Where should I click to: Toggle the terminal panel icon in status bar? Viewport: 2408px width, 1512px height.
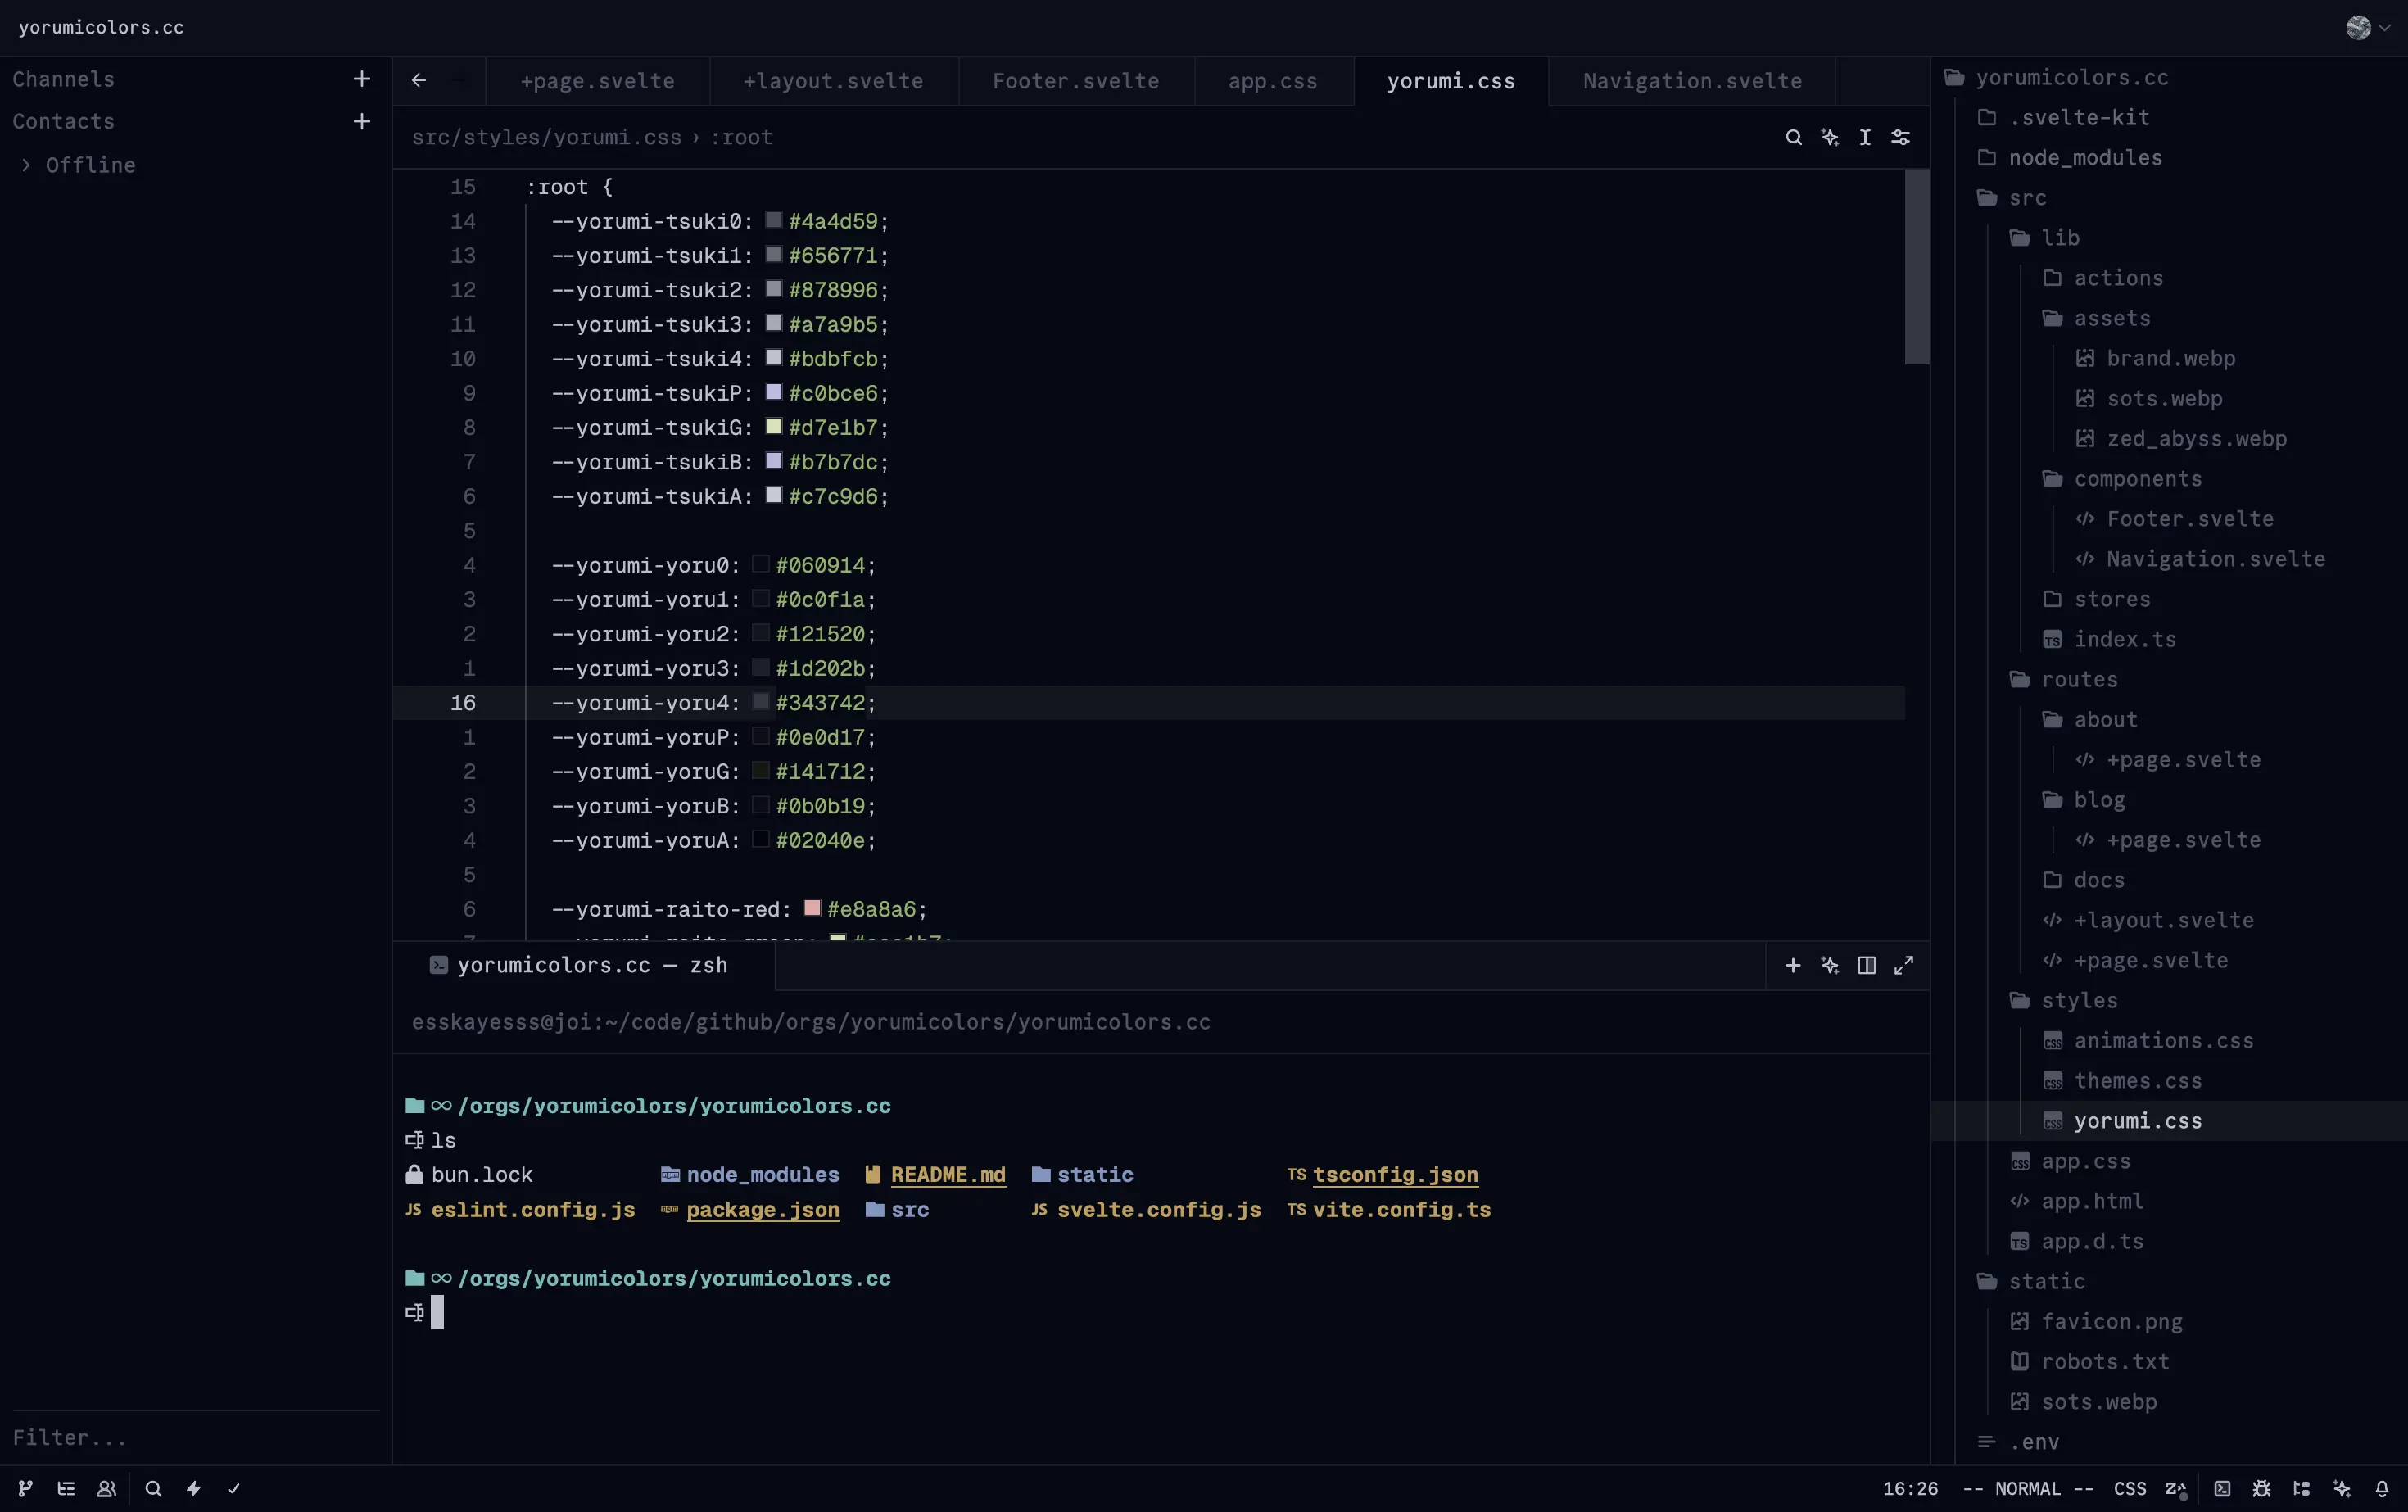pos(2222,1489)
